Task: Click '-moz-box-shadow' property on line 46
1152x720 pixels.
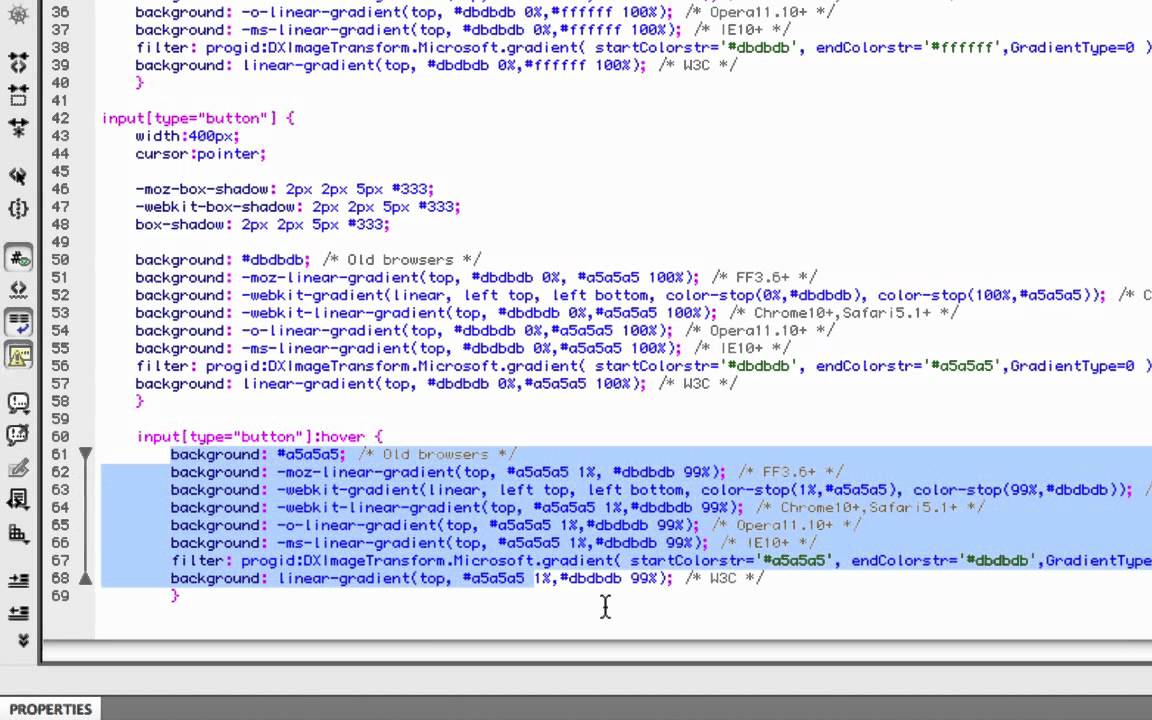Action: click(201, 189)
